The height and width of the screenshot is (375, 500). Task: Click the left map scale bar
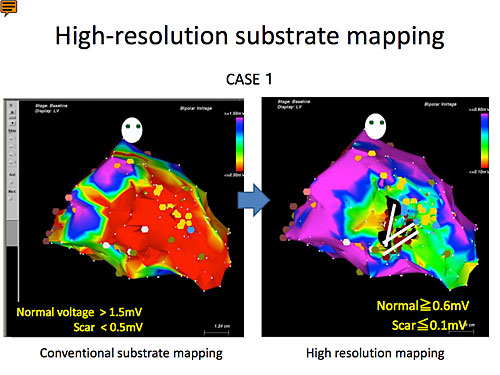point(217,332)
